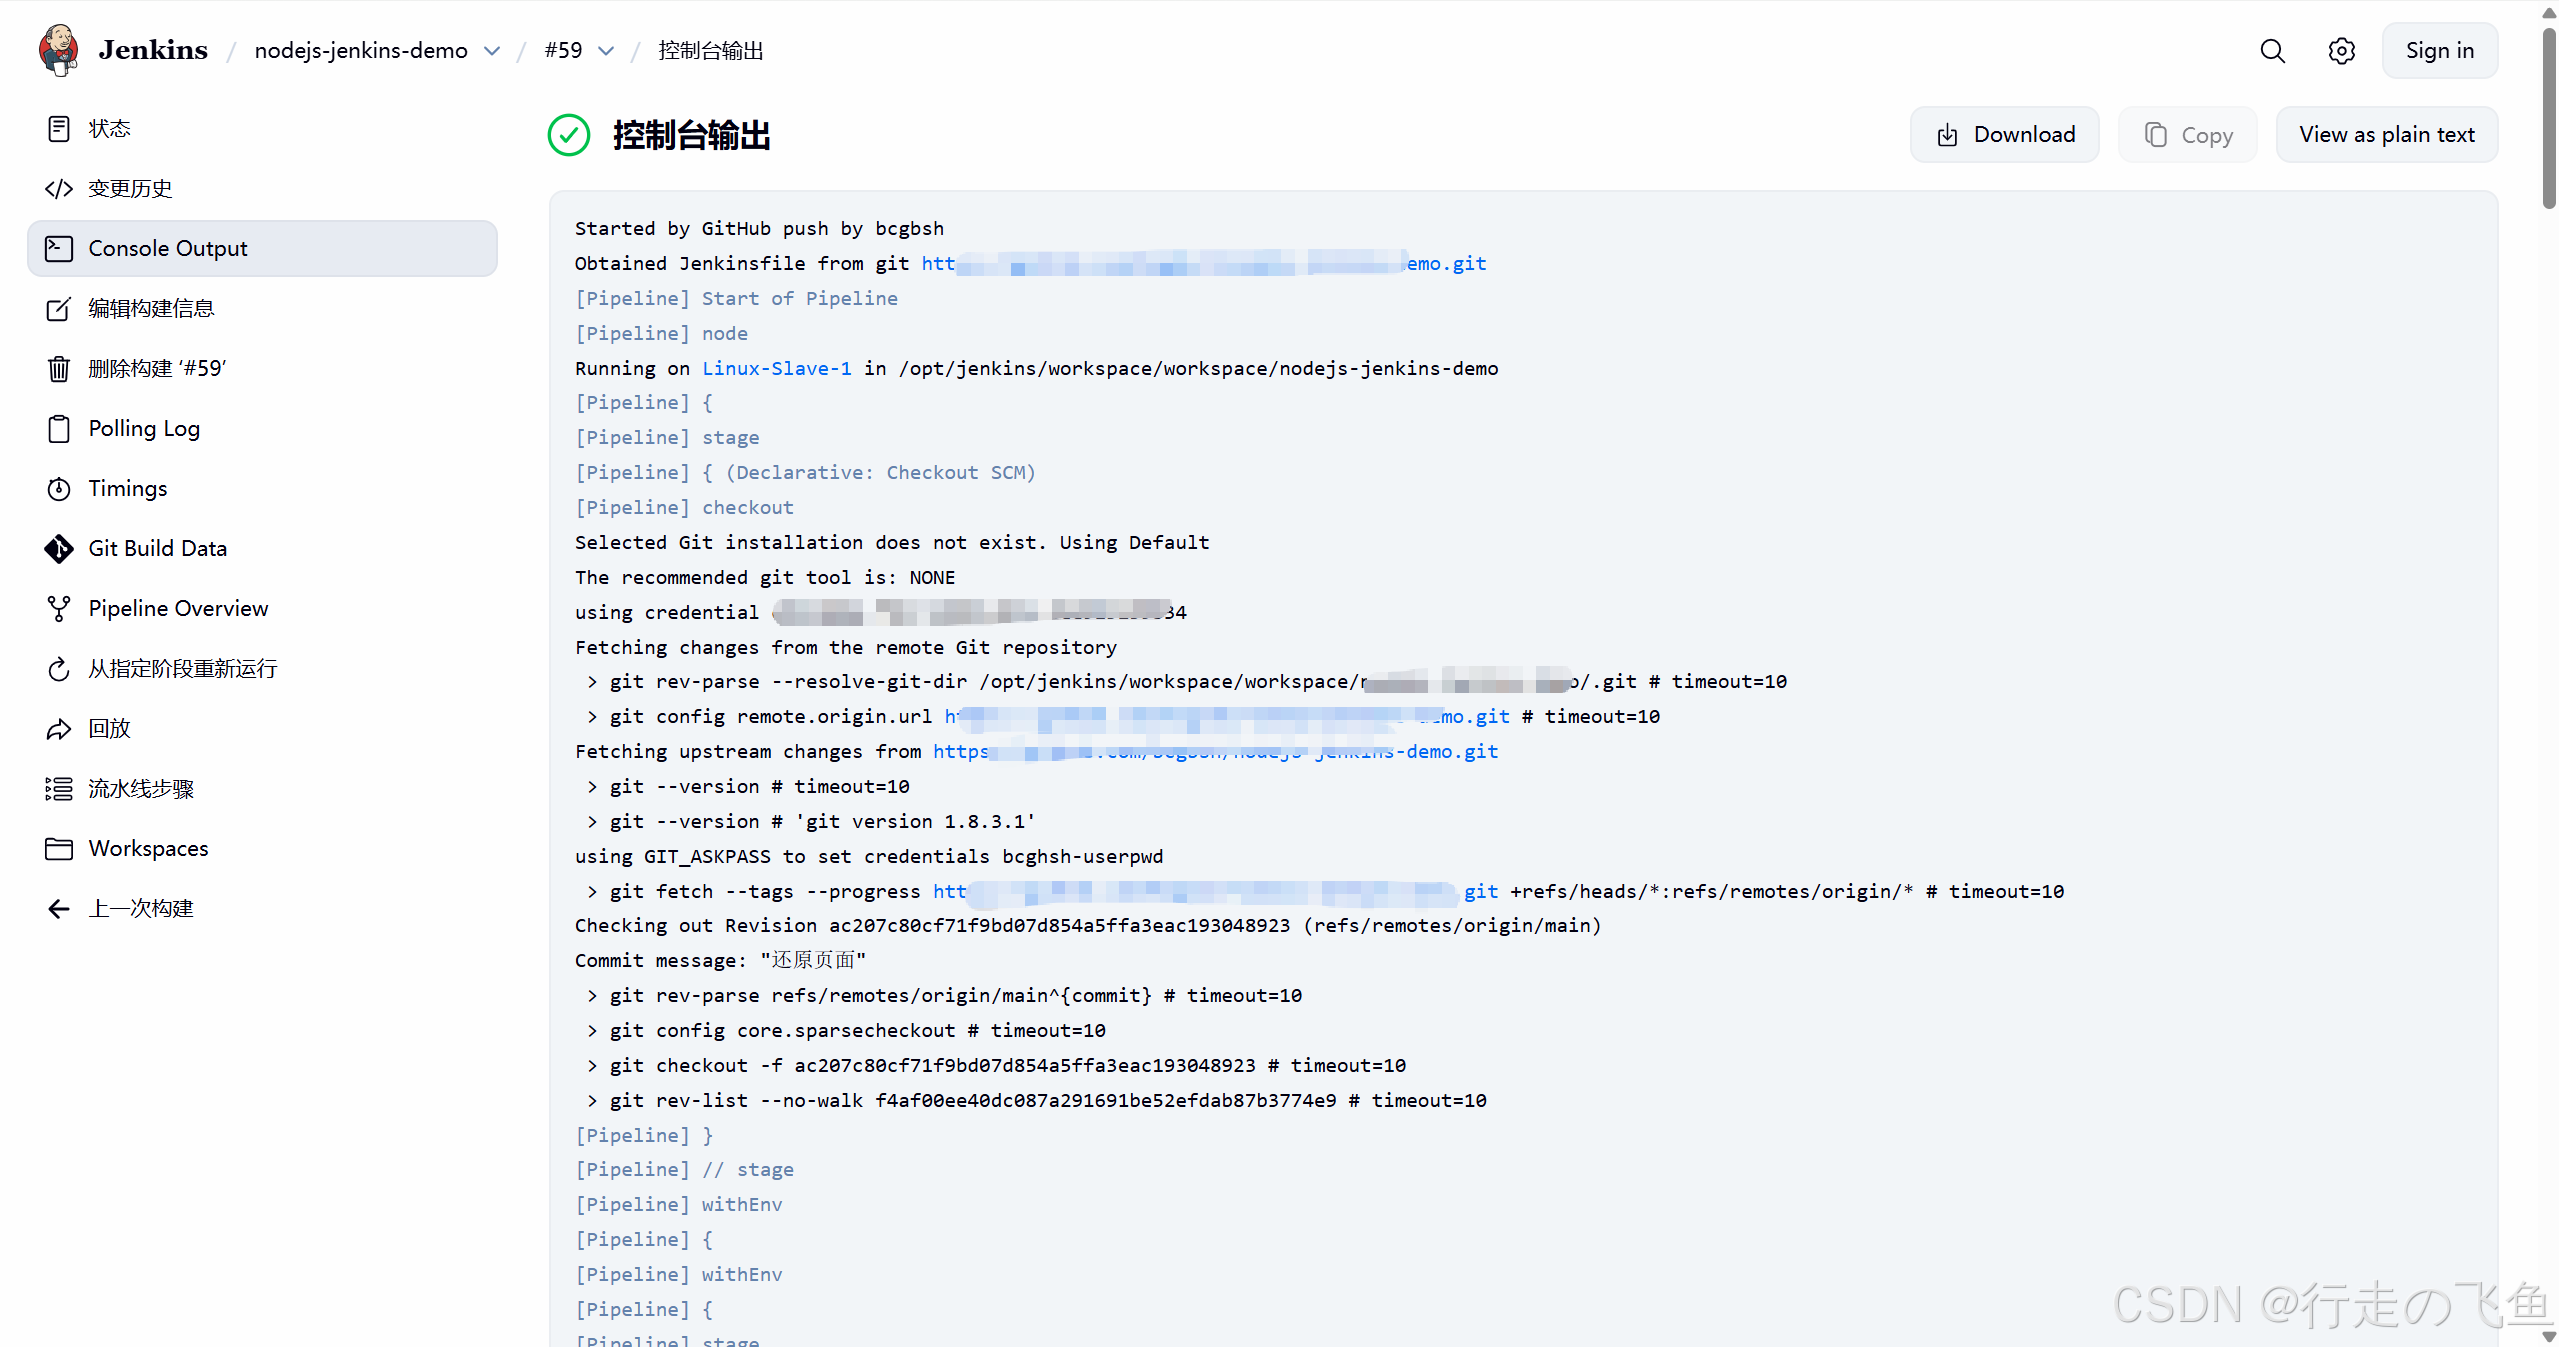Click the 控制台输出 breadcrumb
Image resolution: width=2559 pixels, height=1347 pixels.
(x=711, y=51)
